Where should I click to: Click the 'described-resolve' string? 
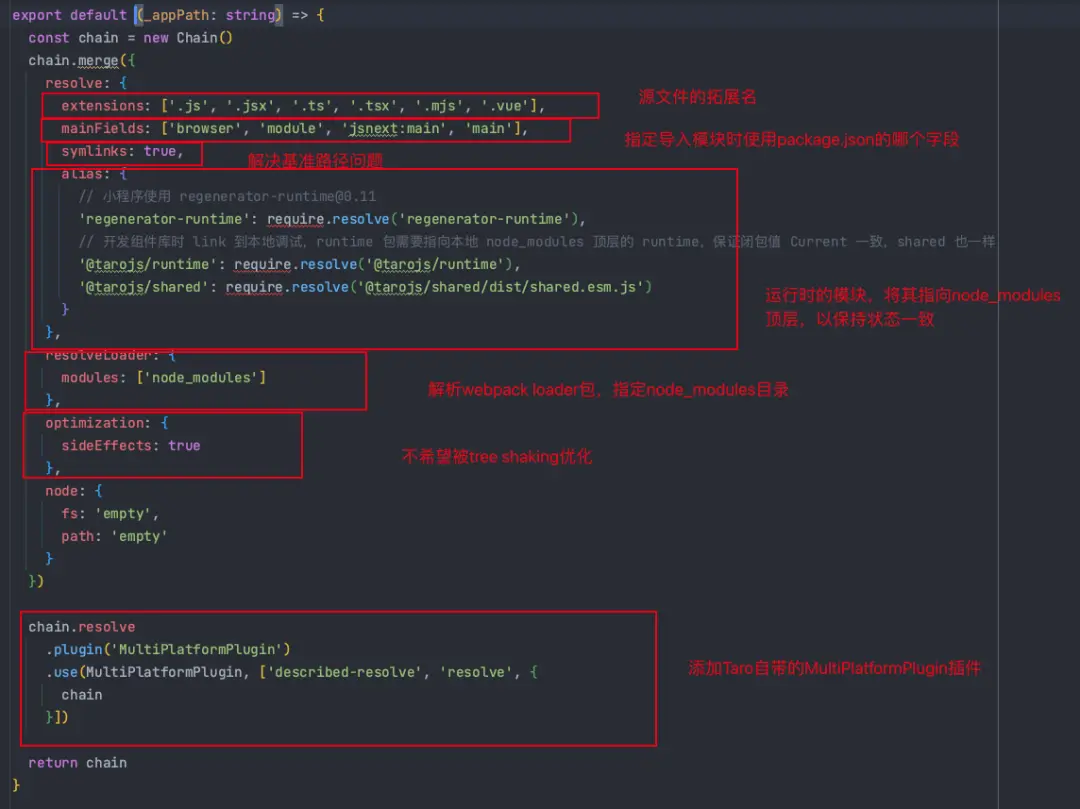[344, 673]
